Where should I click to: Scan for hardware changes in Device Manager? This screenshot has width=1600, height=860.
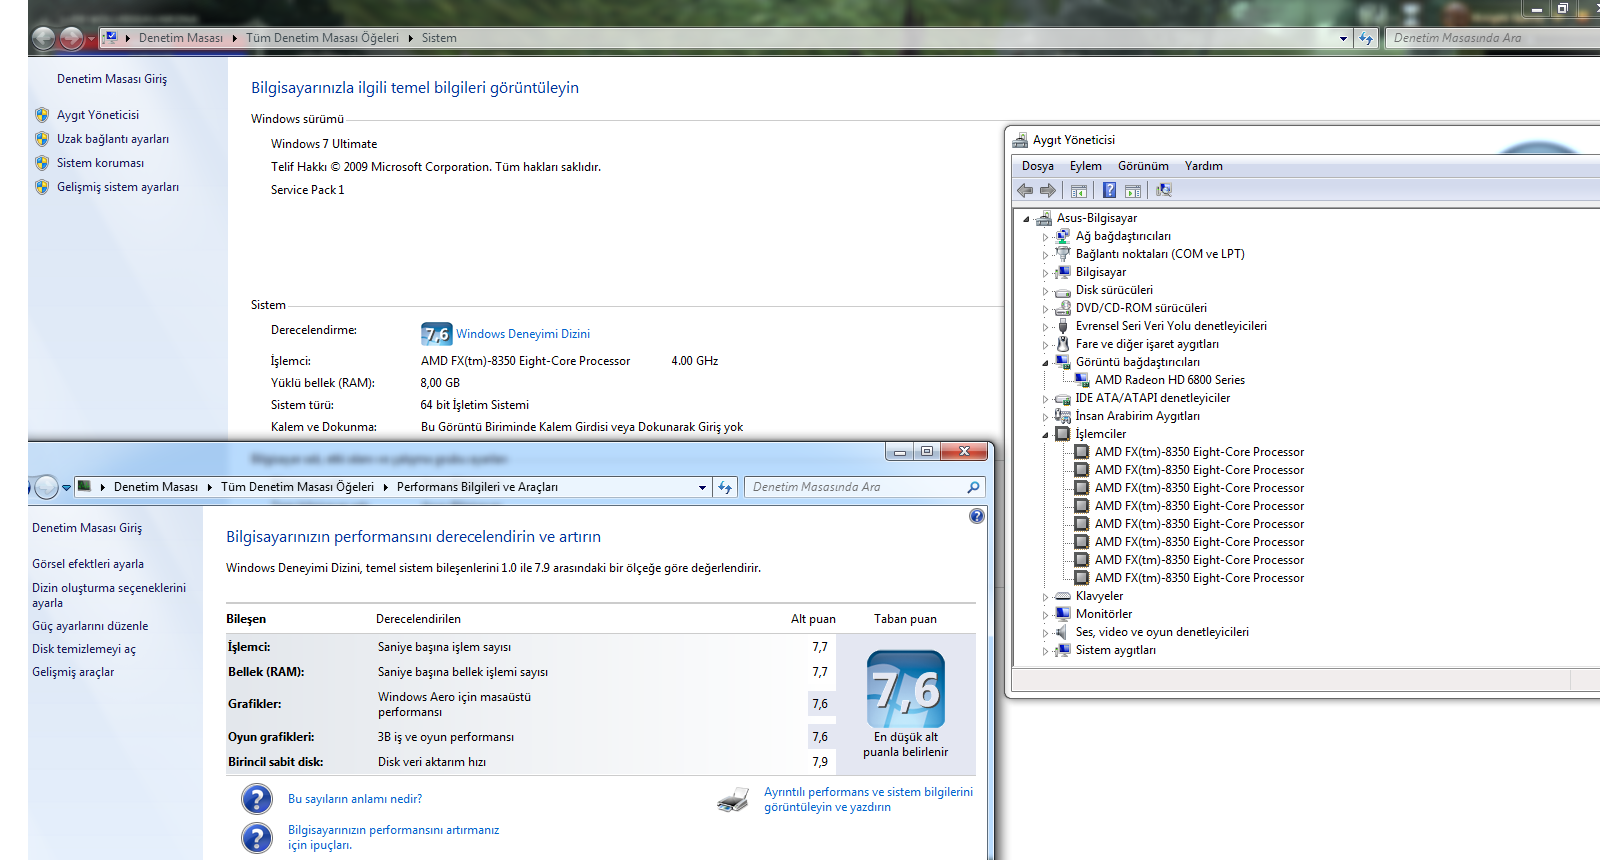(x=1164, y=190)
